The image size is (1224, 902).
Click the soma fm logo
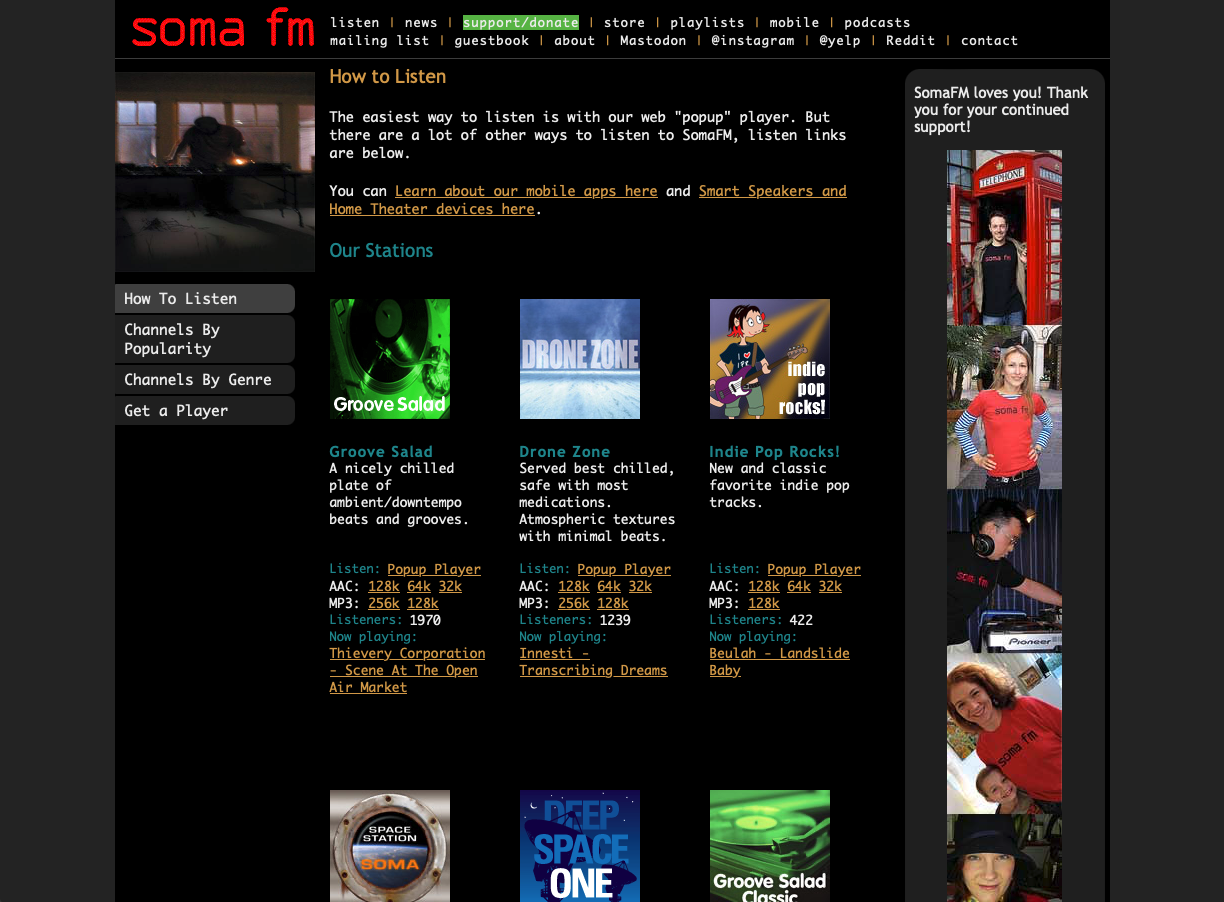click(221, 29)
